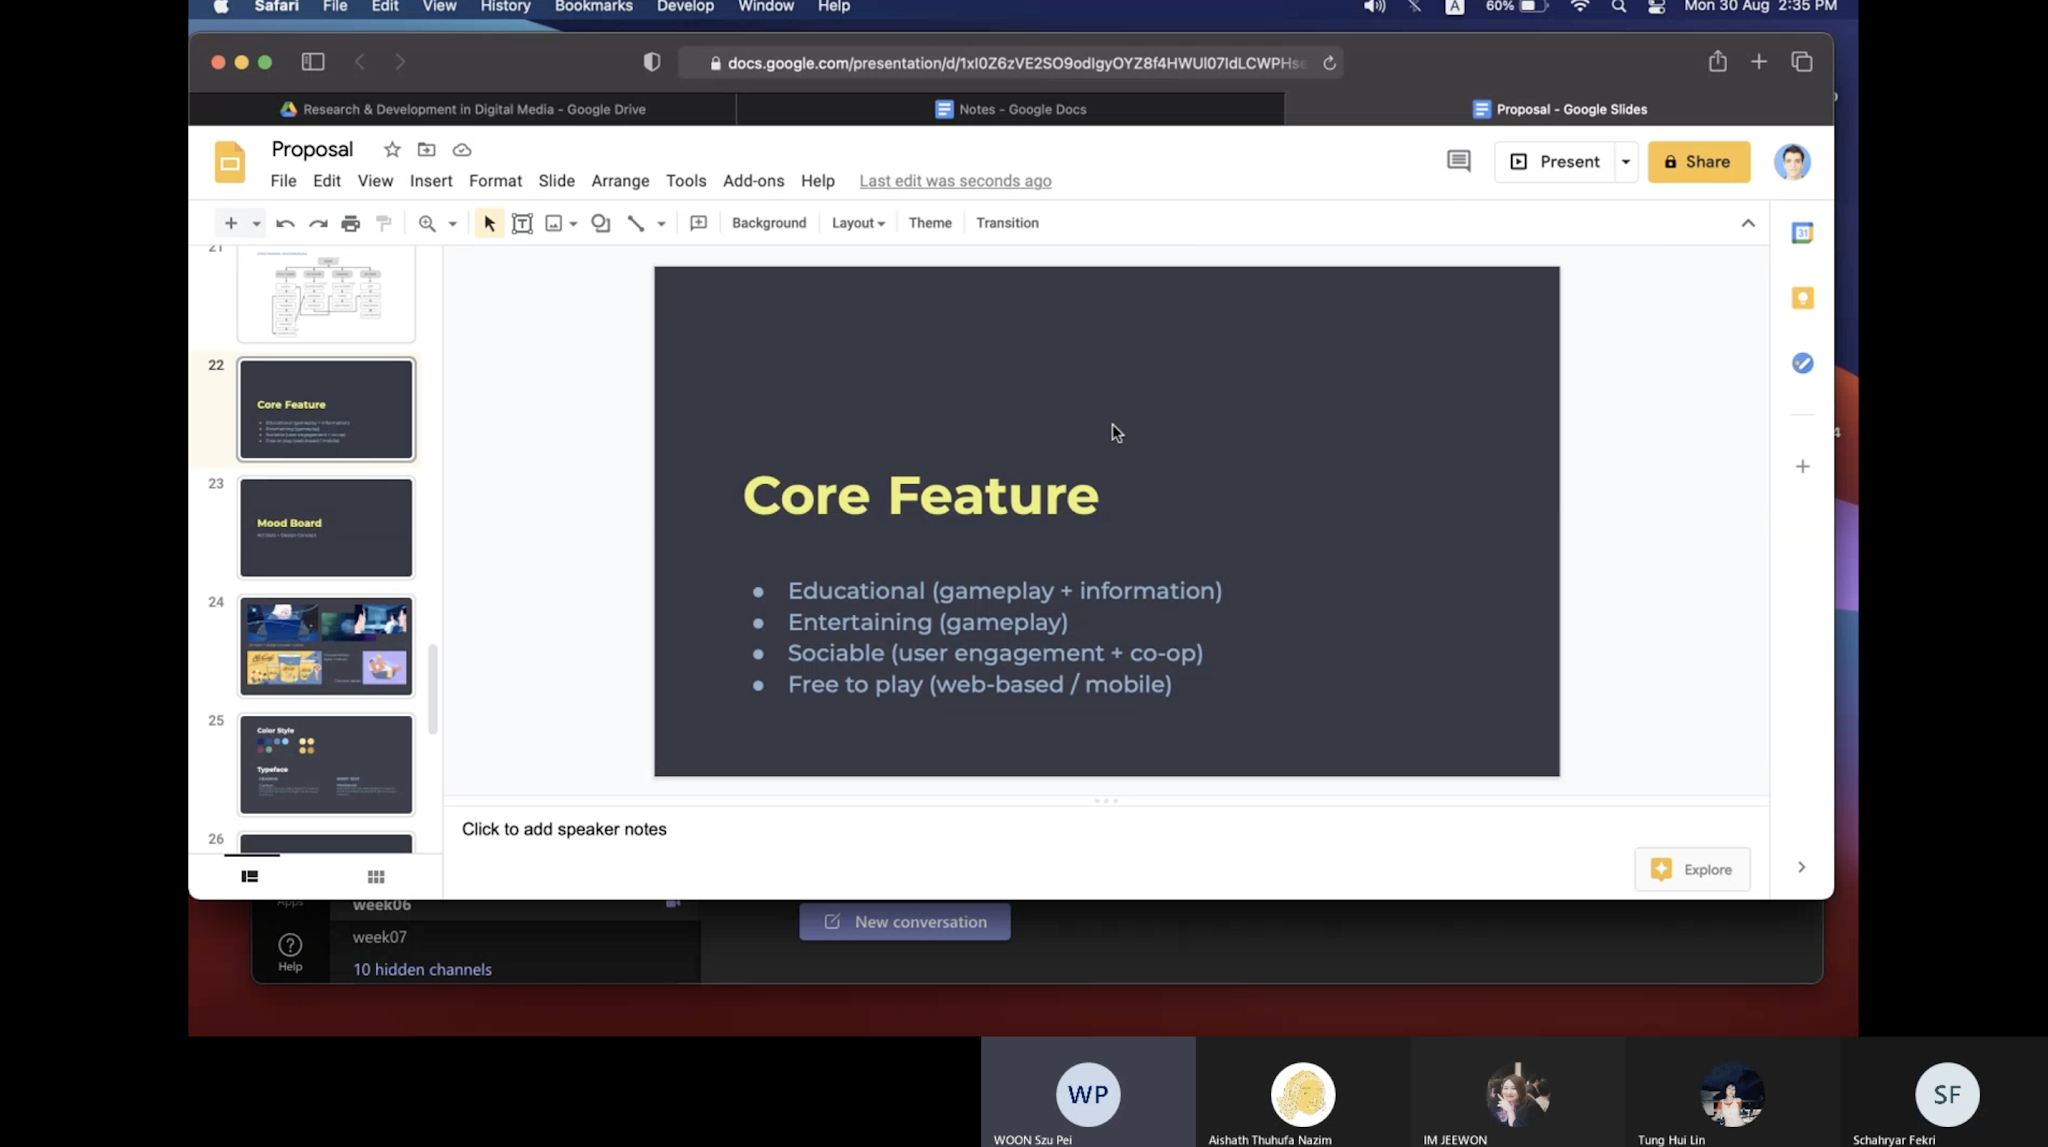Open the Format menu
2048x1147 pixels.
tap(495, 181)
